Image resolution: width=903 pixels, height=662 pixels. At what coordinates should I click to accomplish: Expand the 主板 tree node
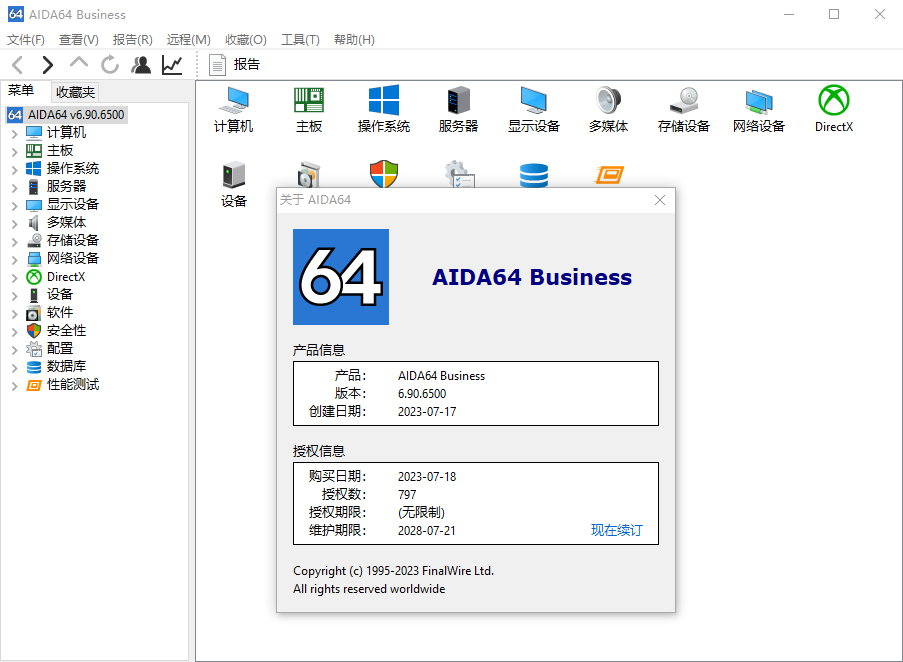pyautogui.click(x=15, y=151)
